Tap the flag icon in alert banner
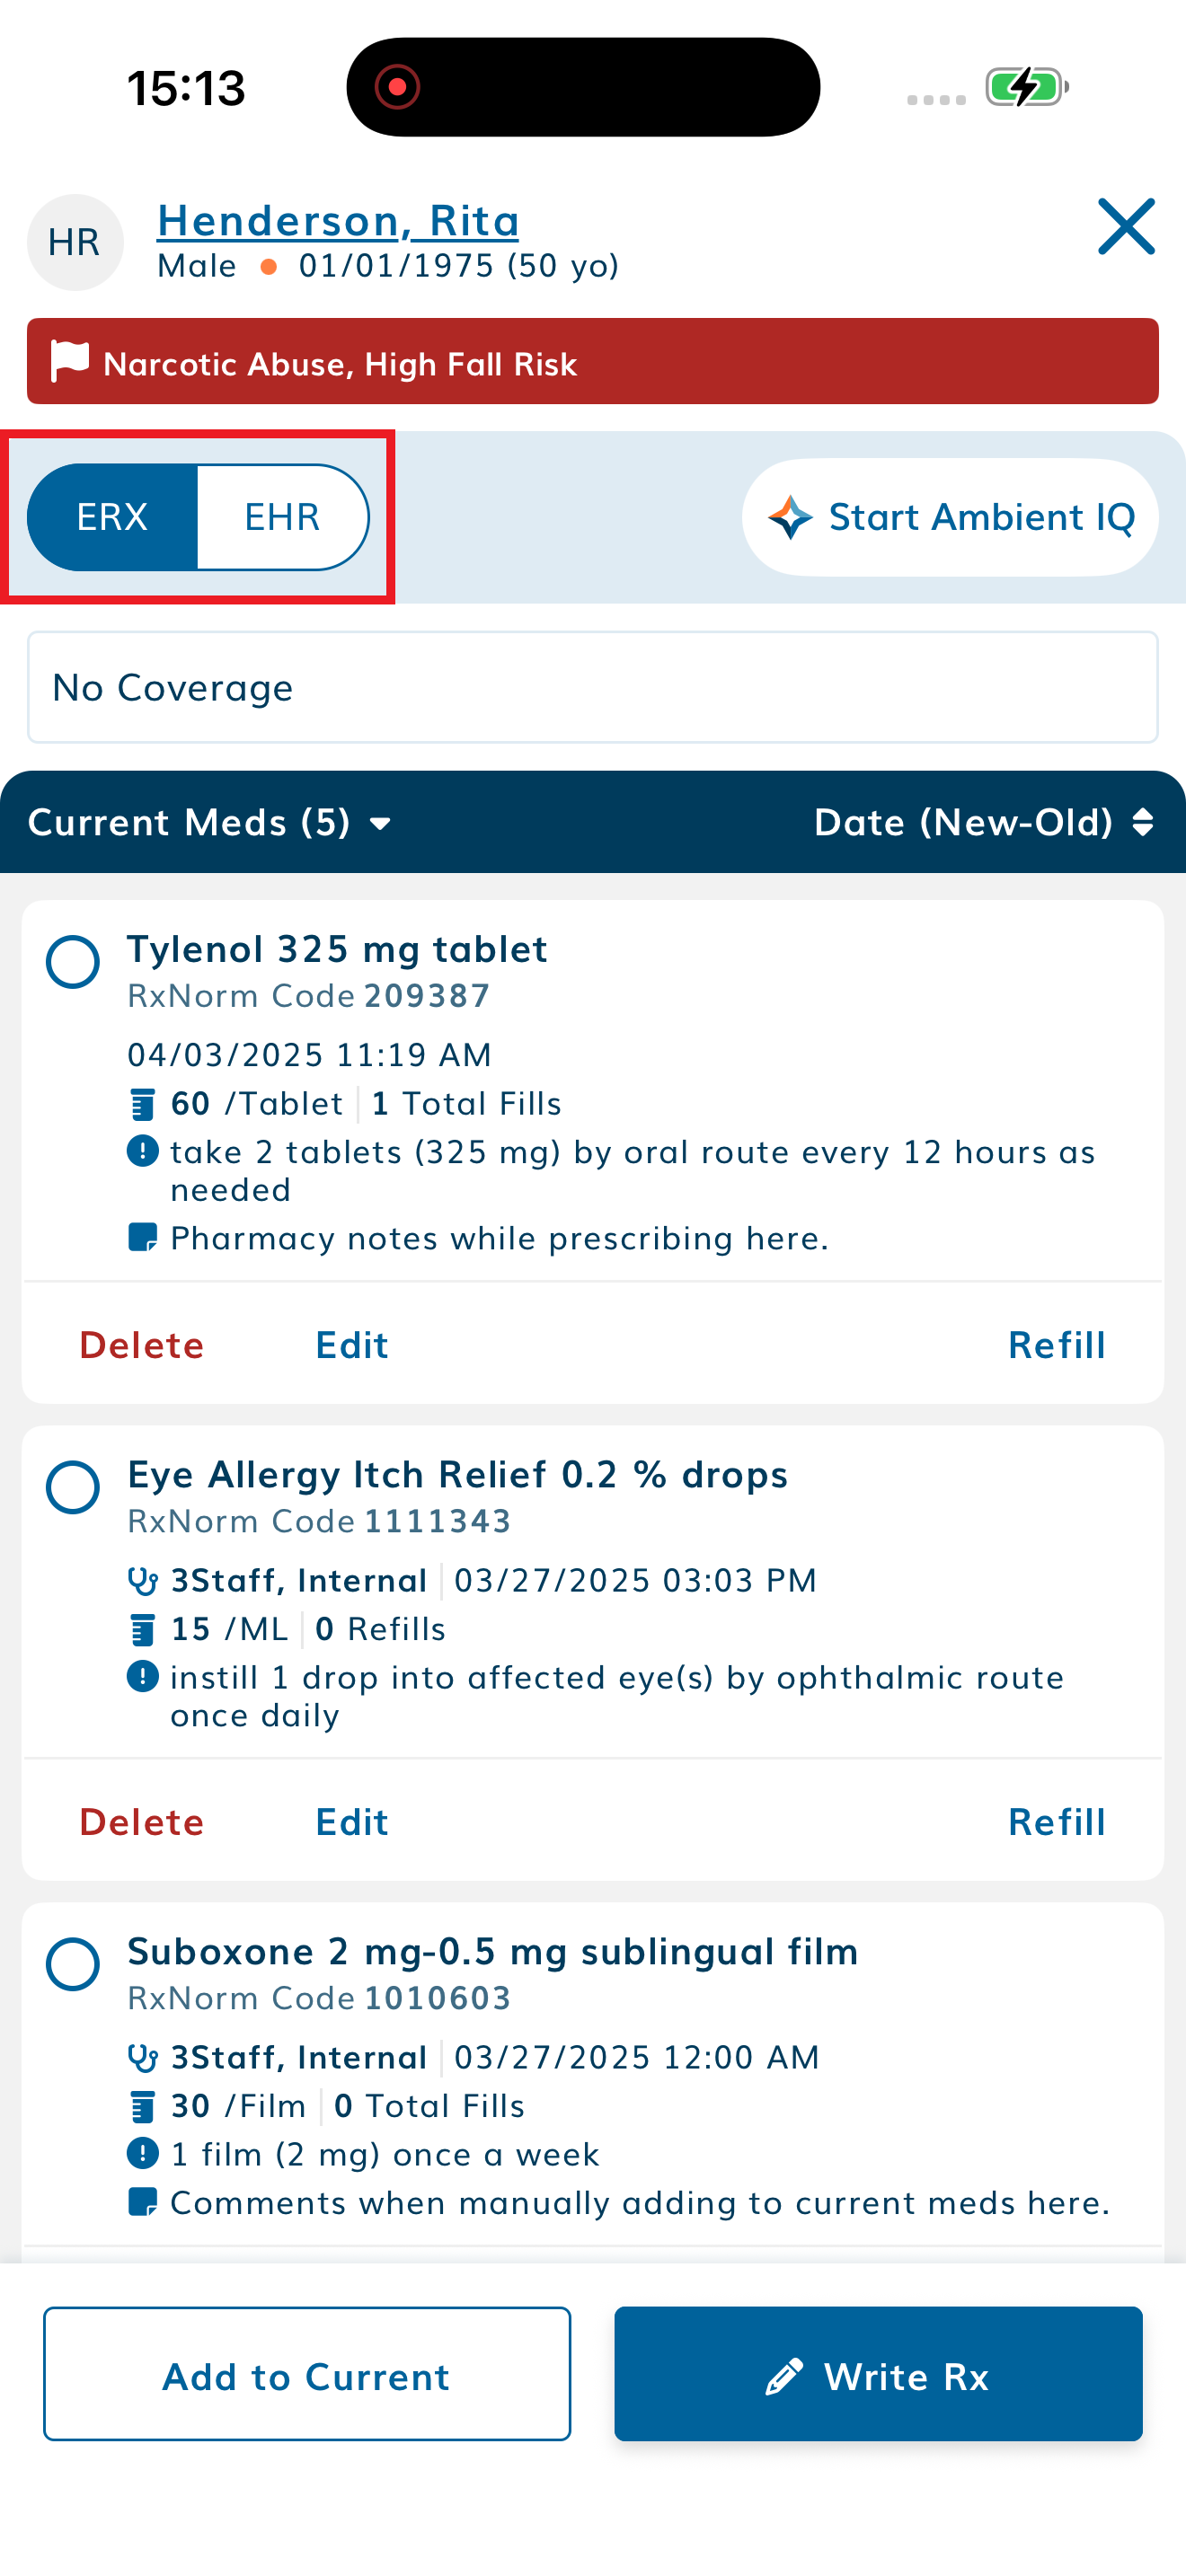The image size is (1186, 2576). point(70,361)
